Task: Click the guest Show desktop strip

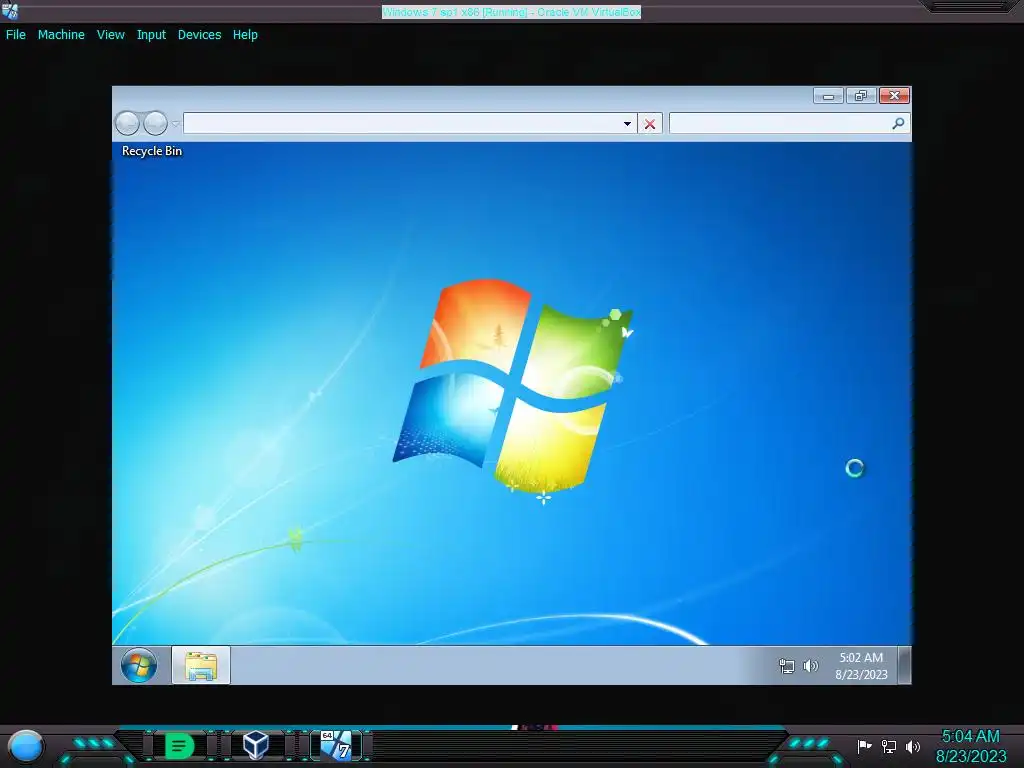Action: pos(904,665)
